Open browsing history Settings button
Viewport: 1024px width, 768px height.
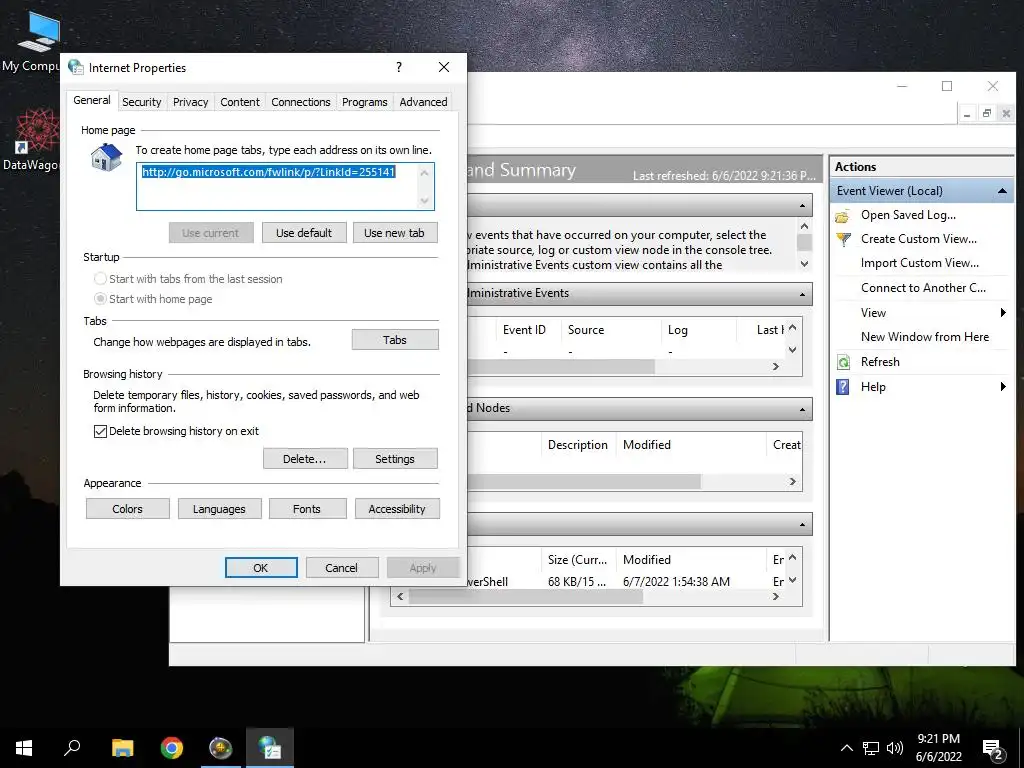coord(395,459)
